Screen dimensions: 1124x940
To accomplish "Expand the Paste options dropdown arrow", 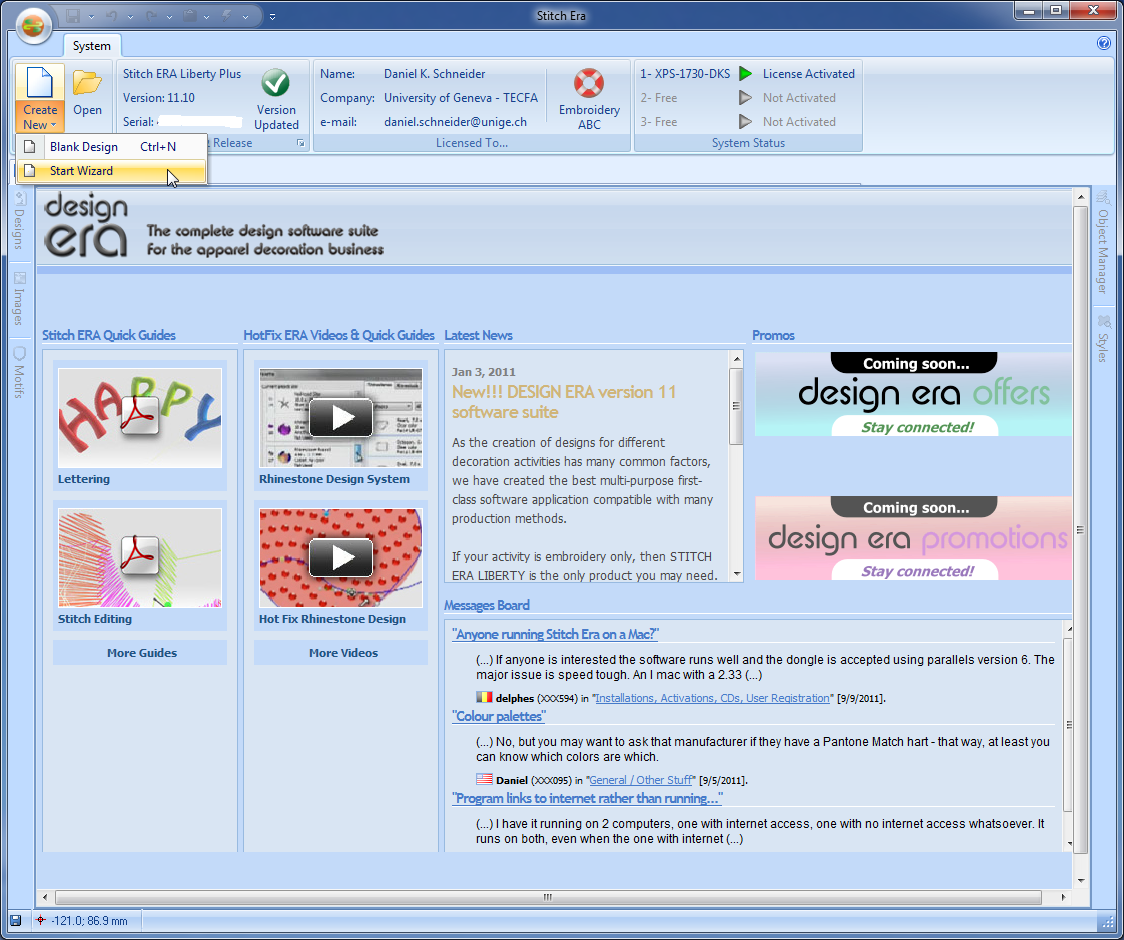I will click(x=206, y=16).
